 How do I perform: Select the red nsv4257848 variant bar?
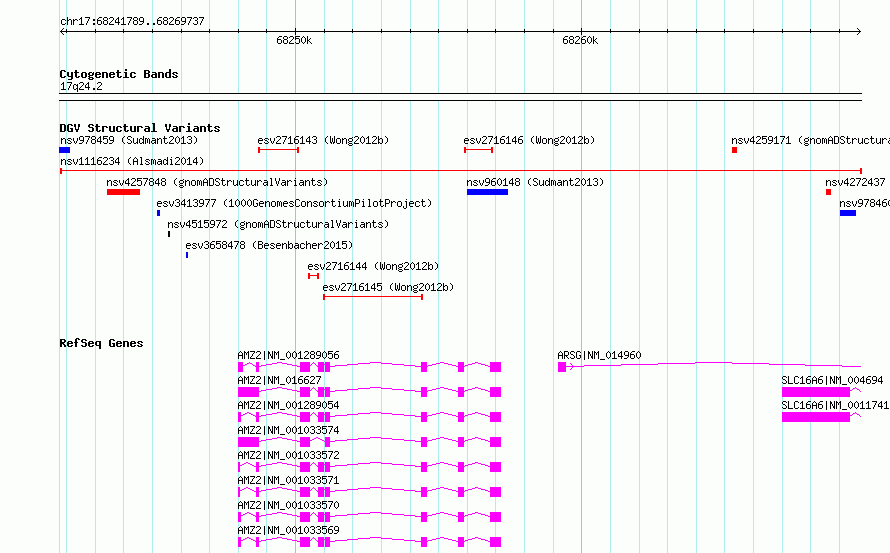(x=123, y=192)
